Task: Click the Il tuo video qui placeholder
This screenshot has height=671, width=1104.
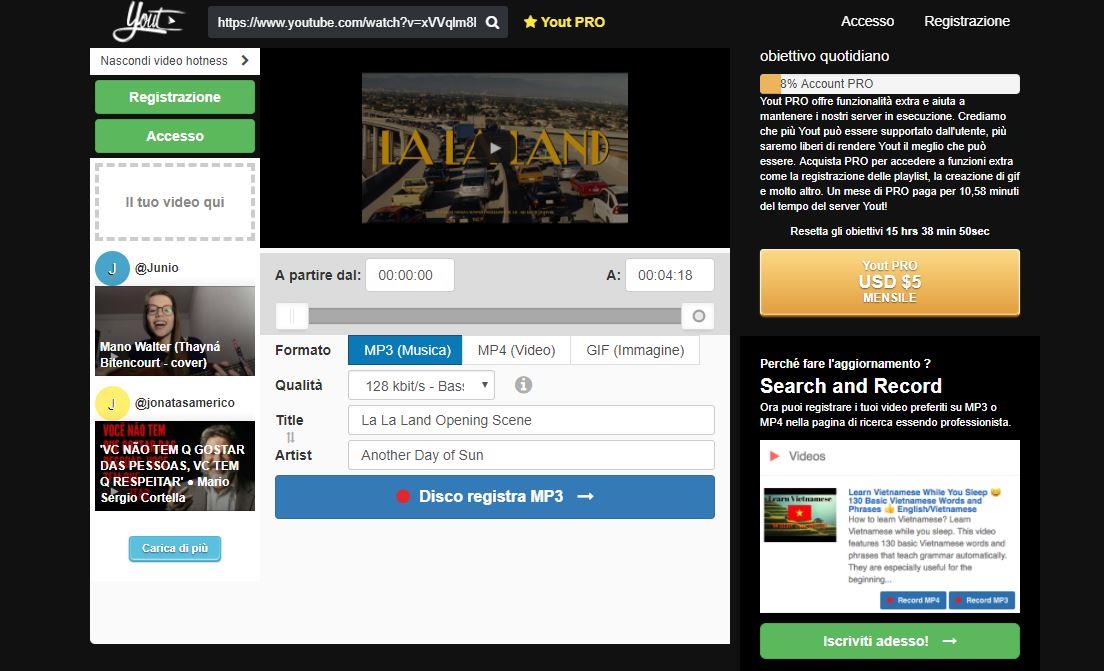Action: (x=175, y=202)
